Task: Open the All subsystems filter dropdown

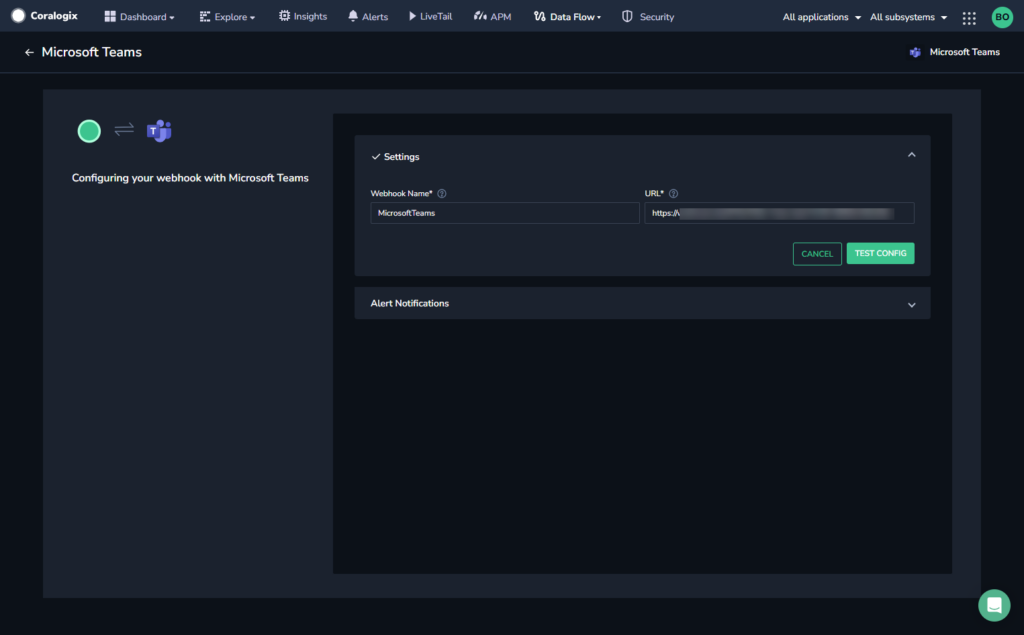Action: (x=908, y=17)
